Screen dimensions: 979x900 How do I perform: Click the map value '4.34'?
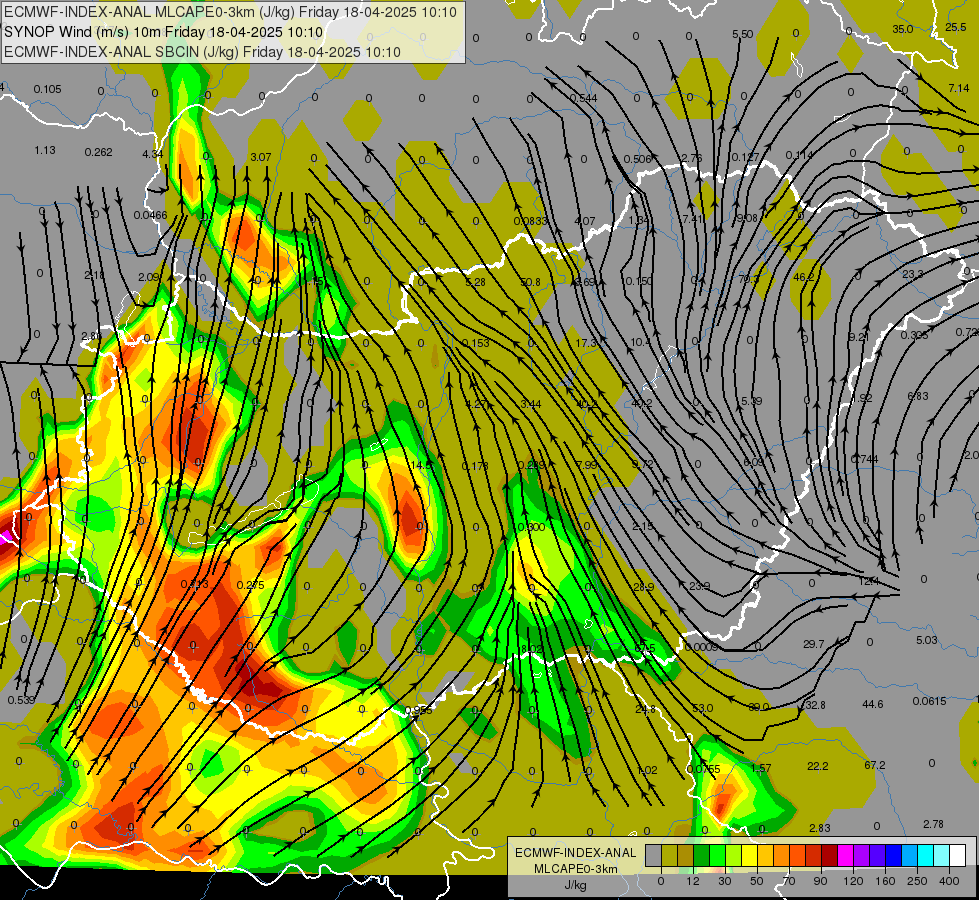point(153,154)
